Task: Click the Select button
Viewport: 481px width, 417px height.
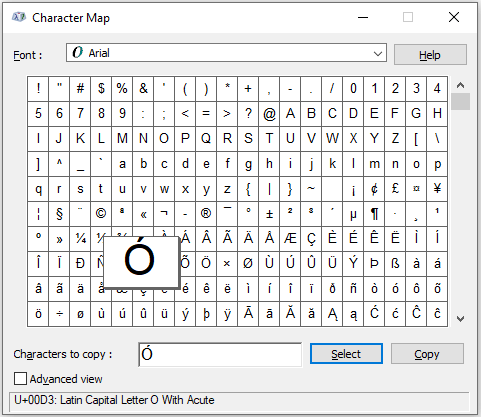Action: [346, 354]
